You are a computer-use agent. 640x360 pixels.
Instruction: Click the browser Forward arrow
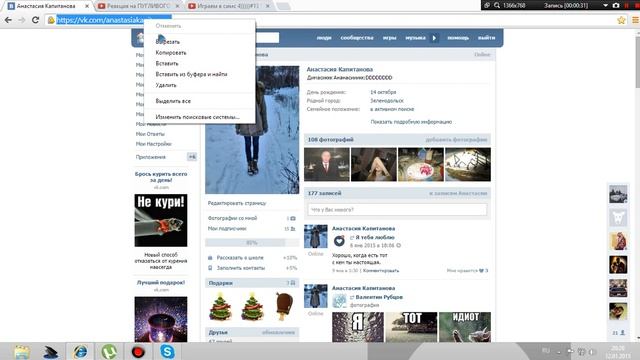tap(22, 20)
